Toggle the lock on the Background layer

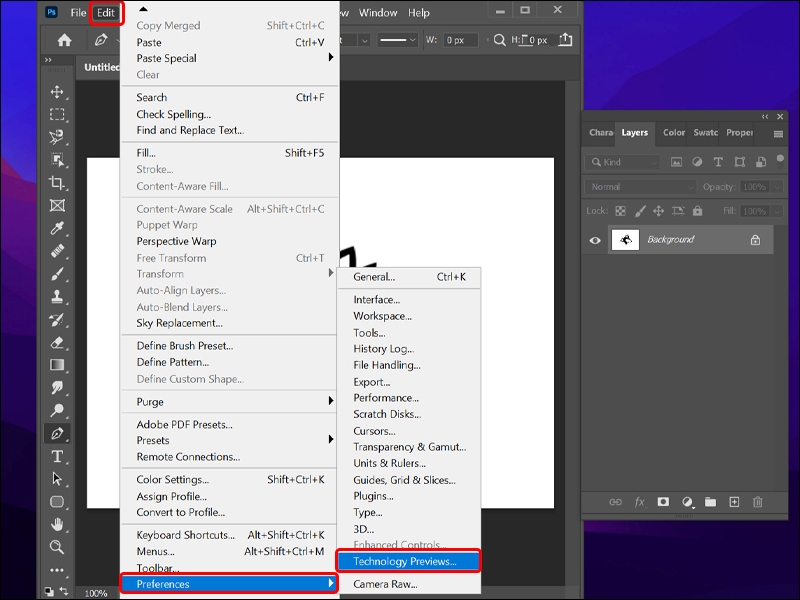click(755, 240)
